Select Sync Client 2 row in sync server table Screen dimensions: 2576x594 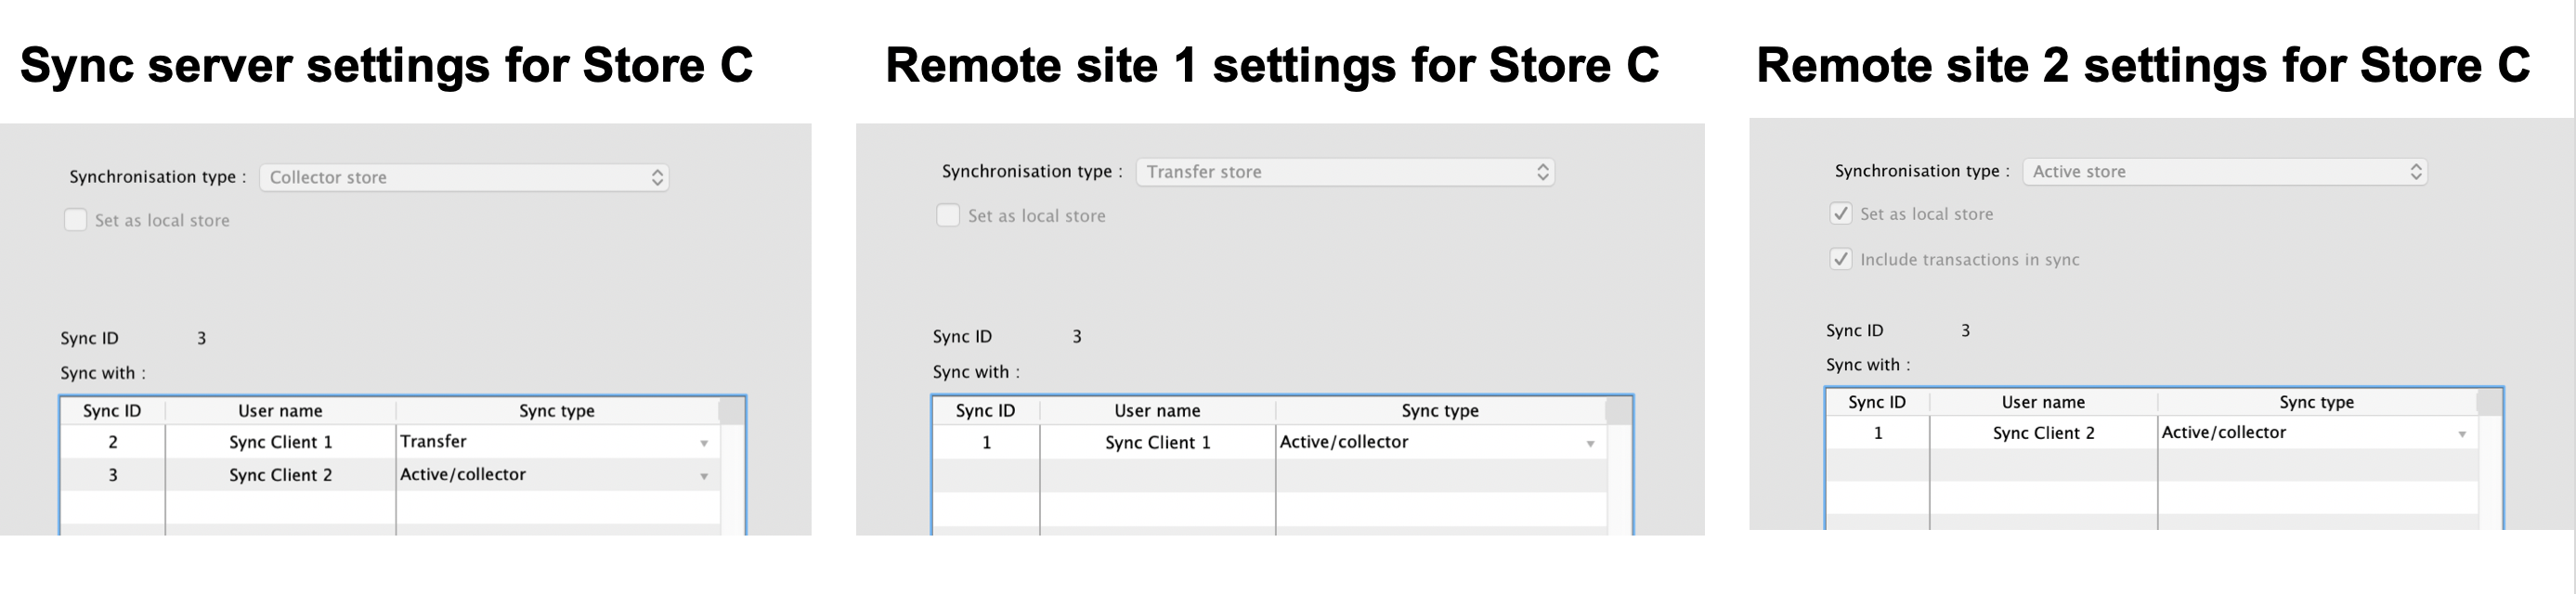280,475
